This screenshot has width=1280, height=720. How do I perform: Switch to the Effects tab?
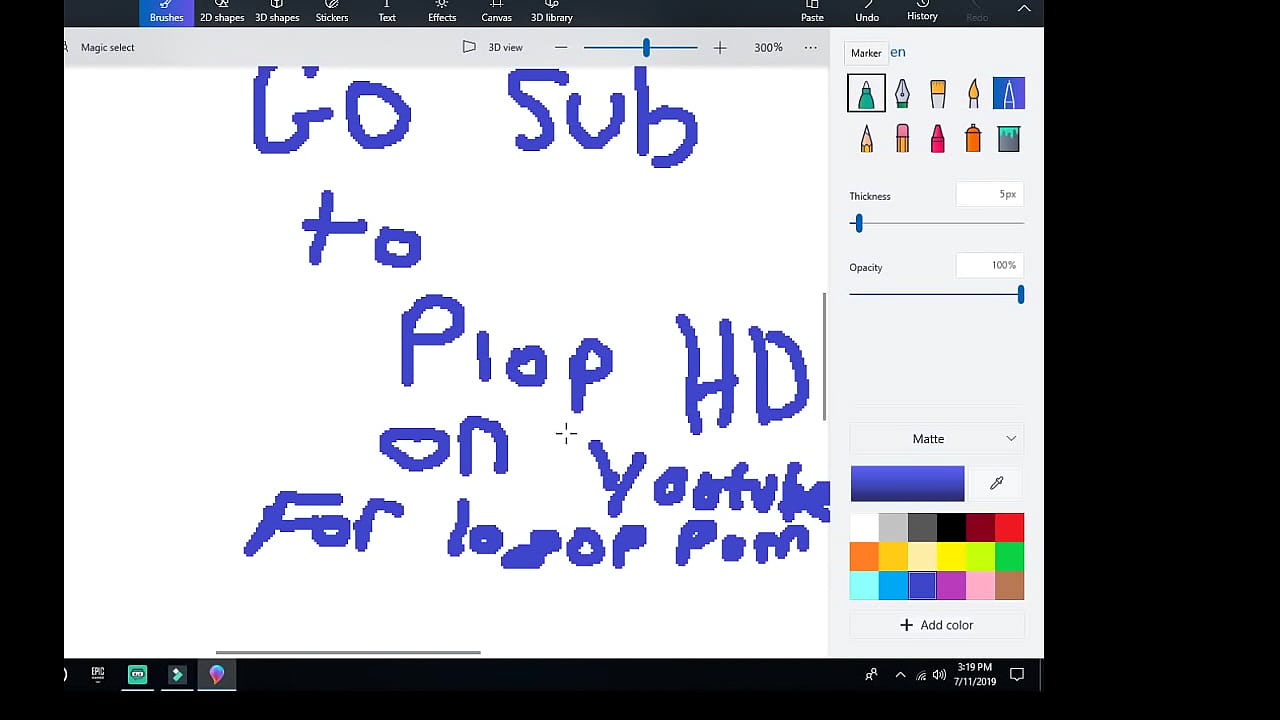coord(442,12)
